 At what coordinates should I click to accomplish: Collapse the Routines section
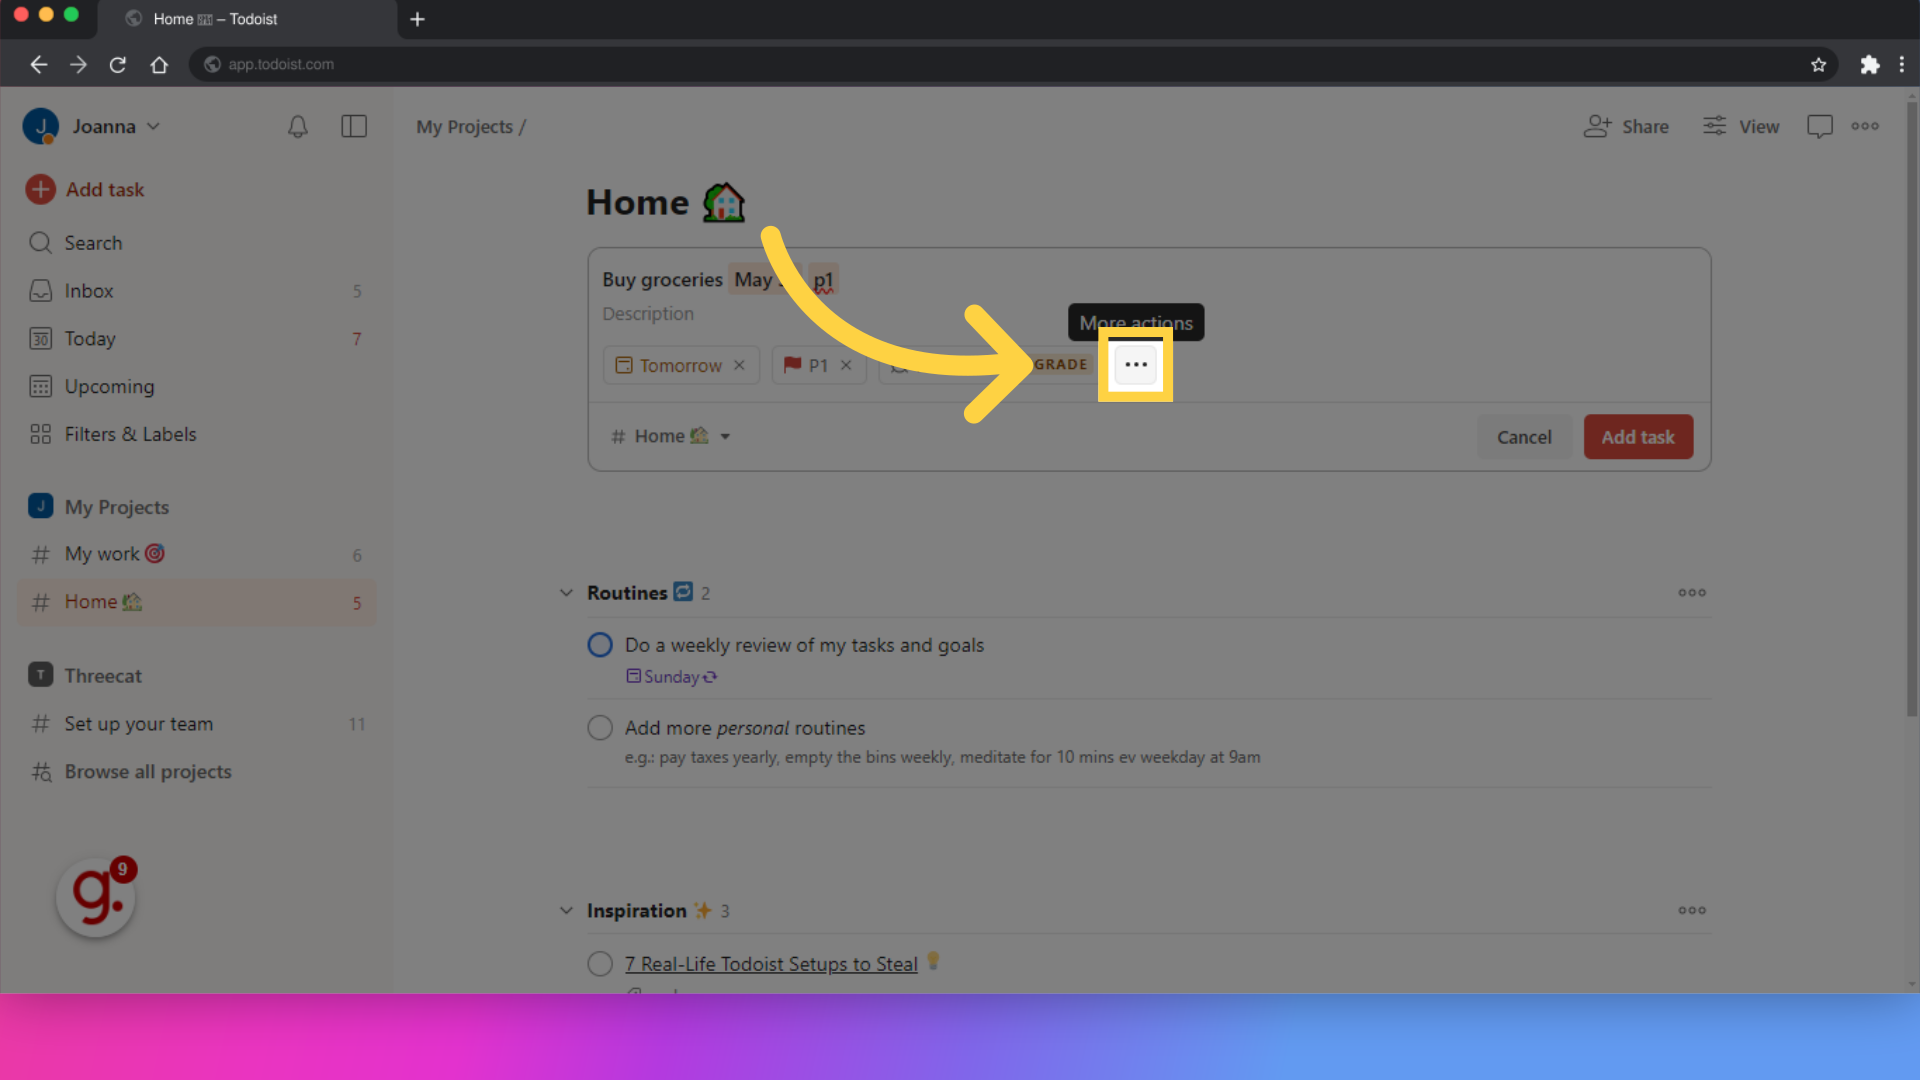point(566,593)
